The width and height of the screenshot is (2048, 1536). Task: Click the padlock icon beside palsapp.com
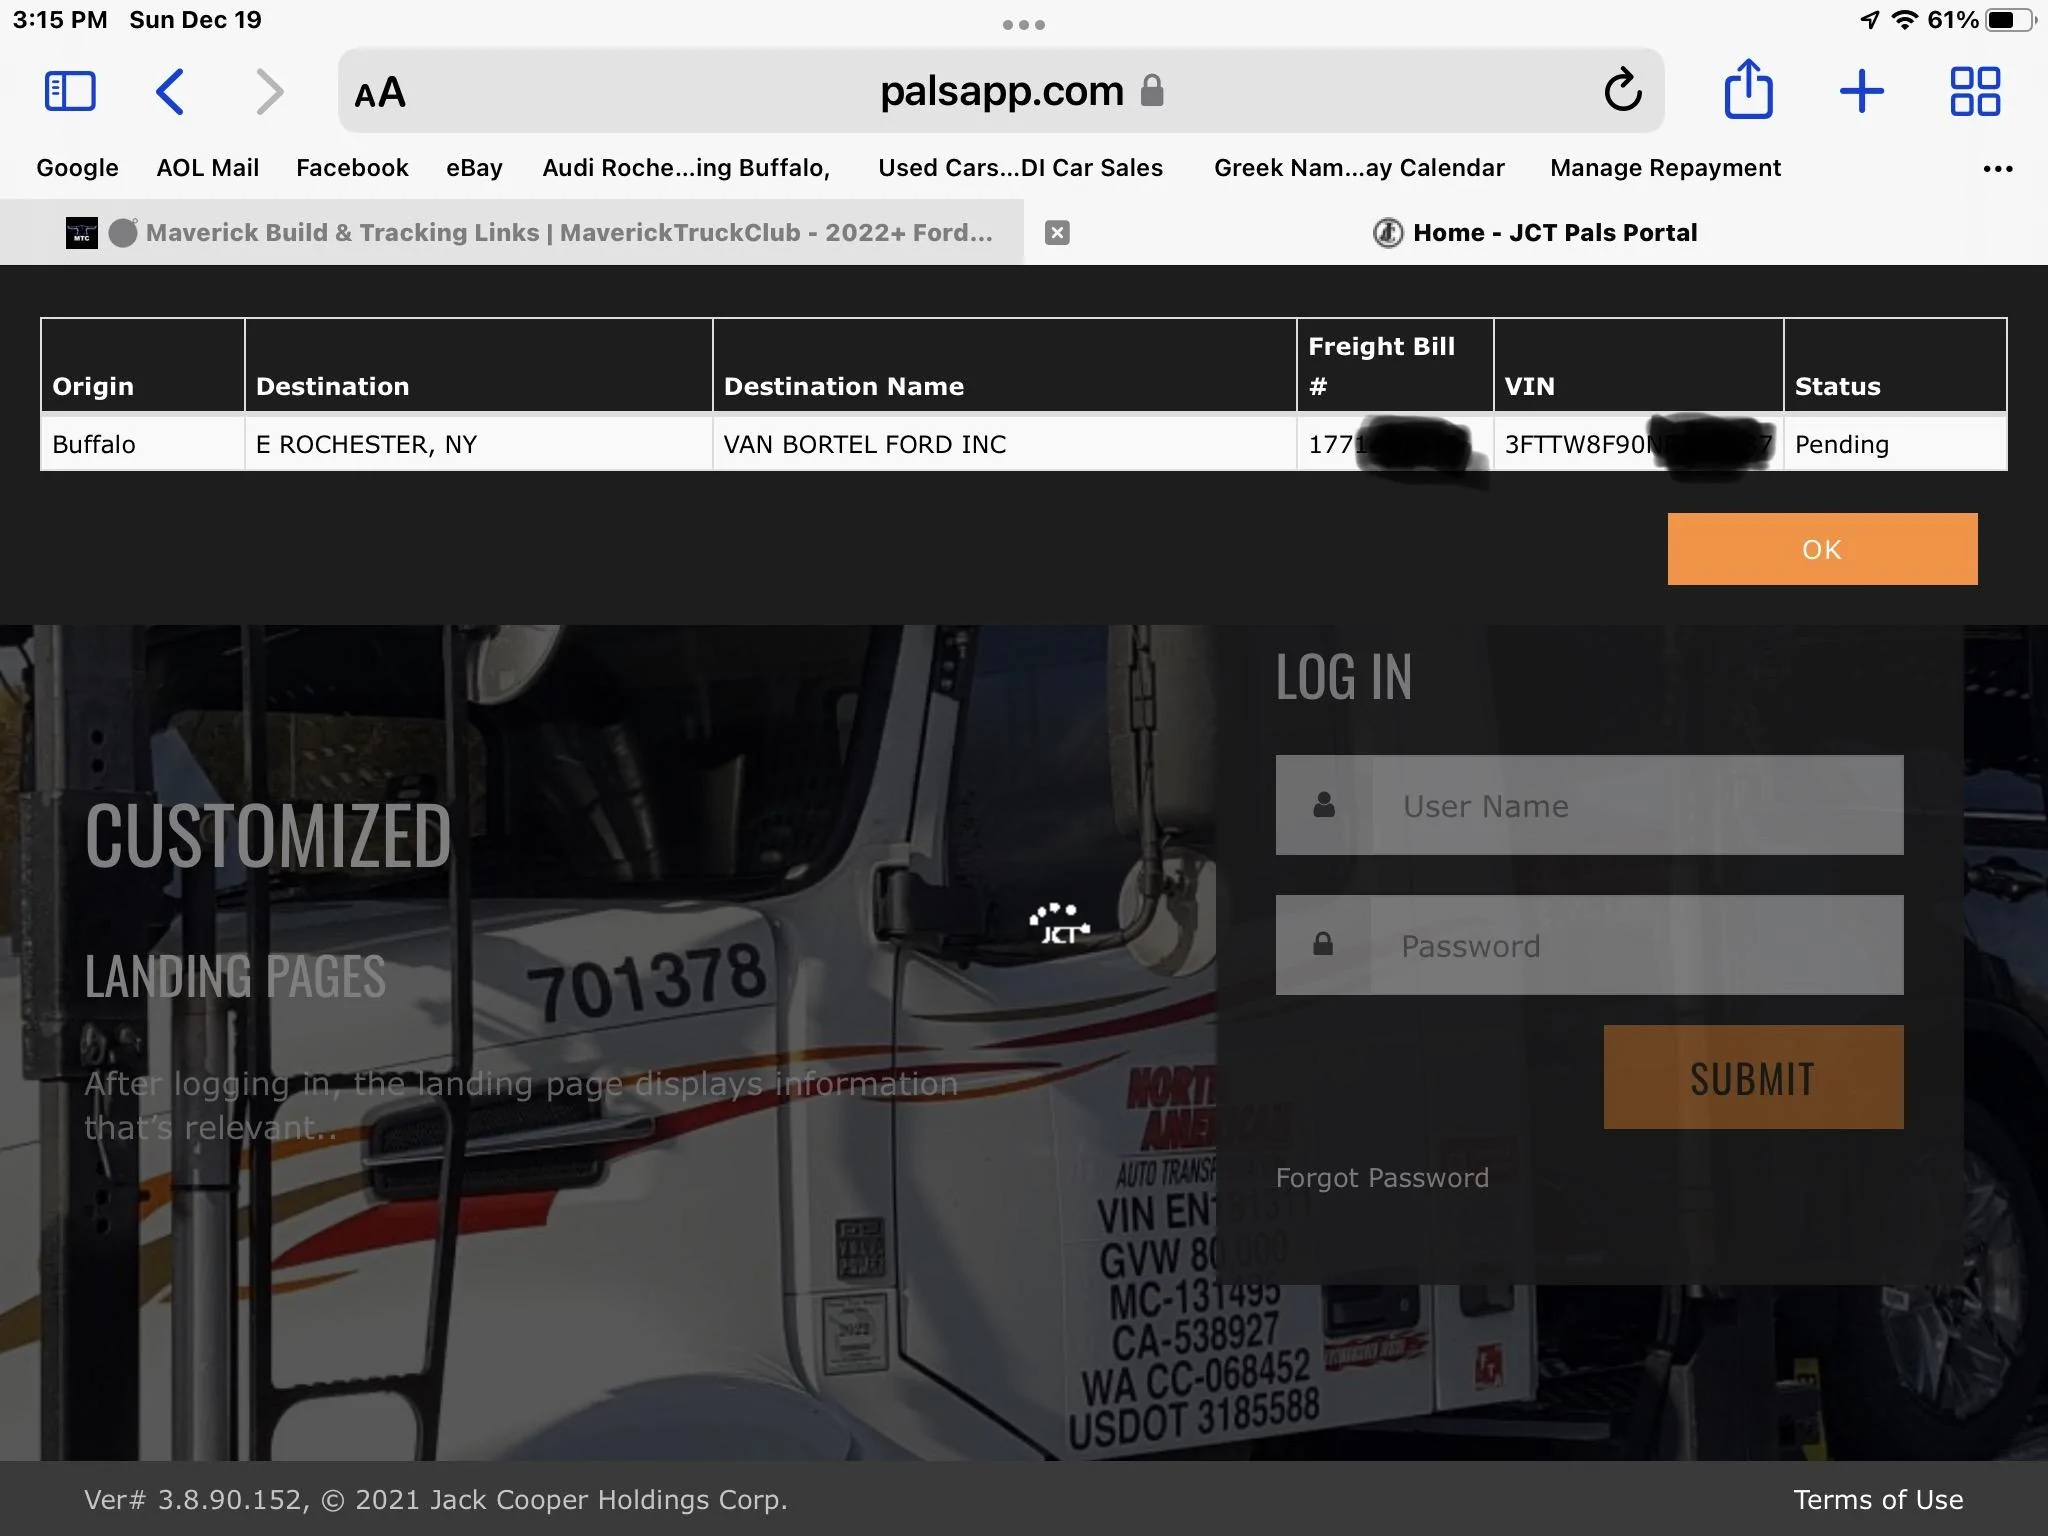point(1152,91)
